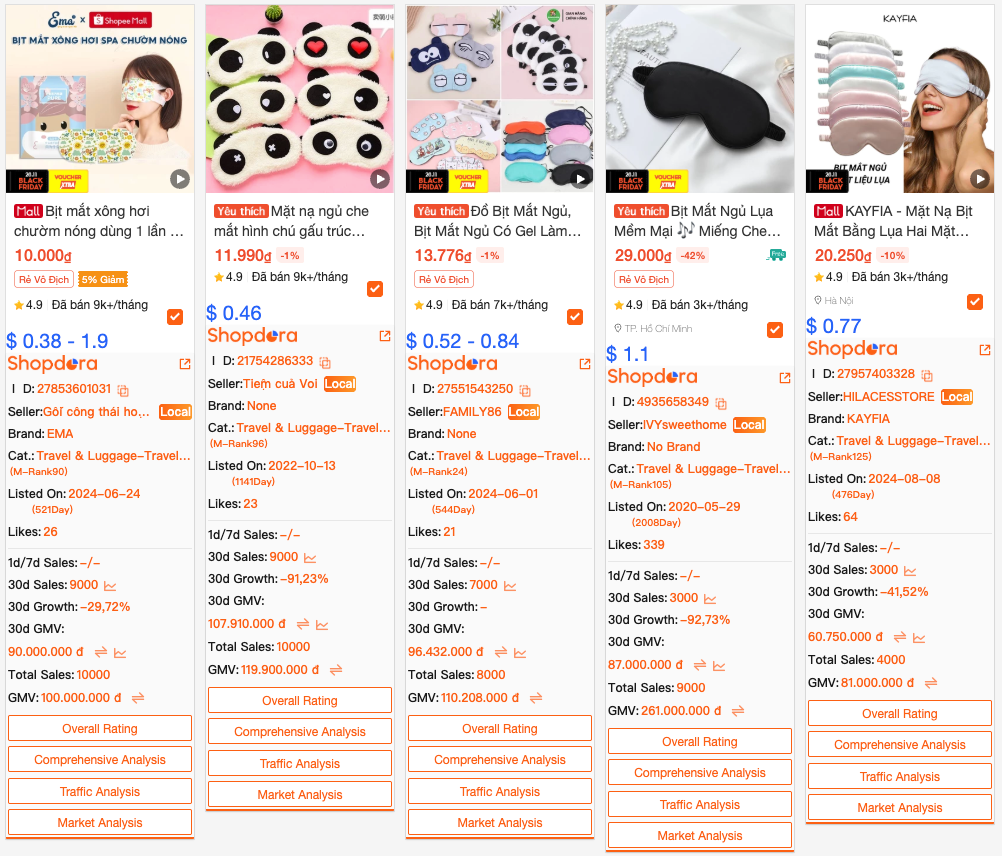
Task: Uncheck the selection box on IVYsweethome product
Action: click(x=775, y=330)
